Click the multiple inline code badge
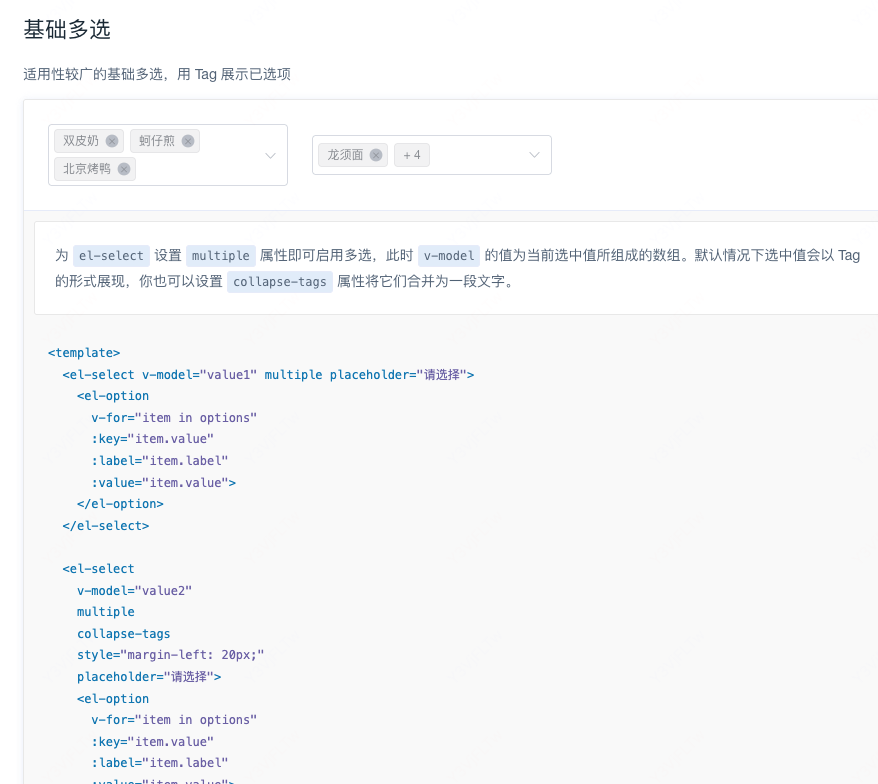The width and height of the screenshot is (878, 784). click(x=220, y=255)
